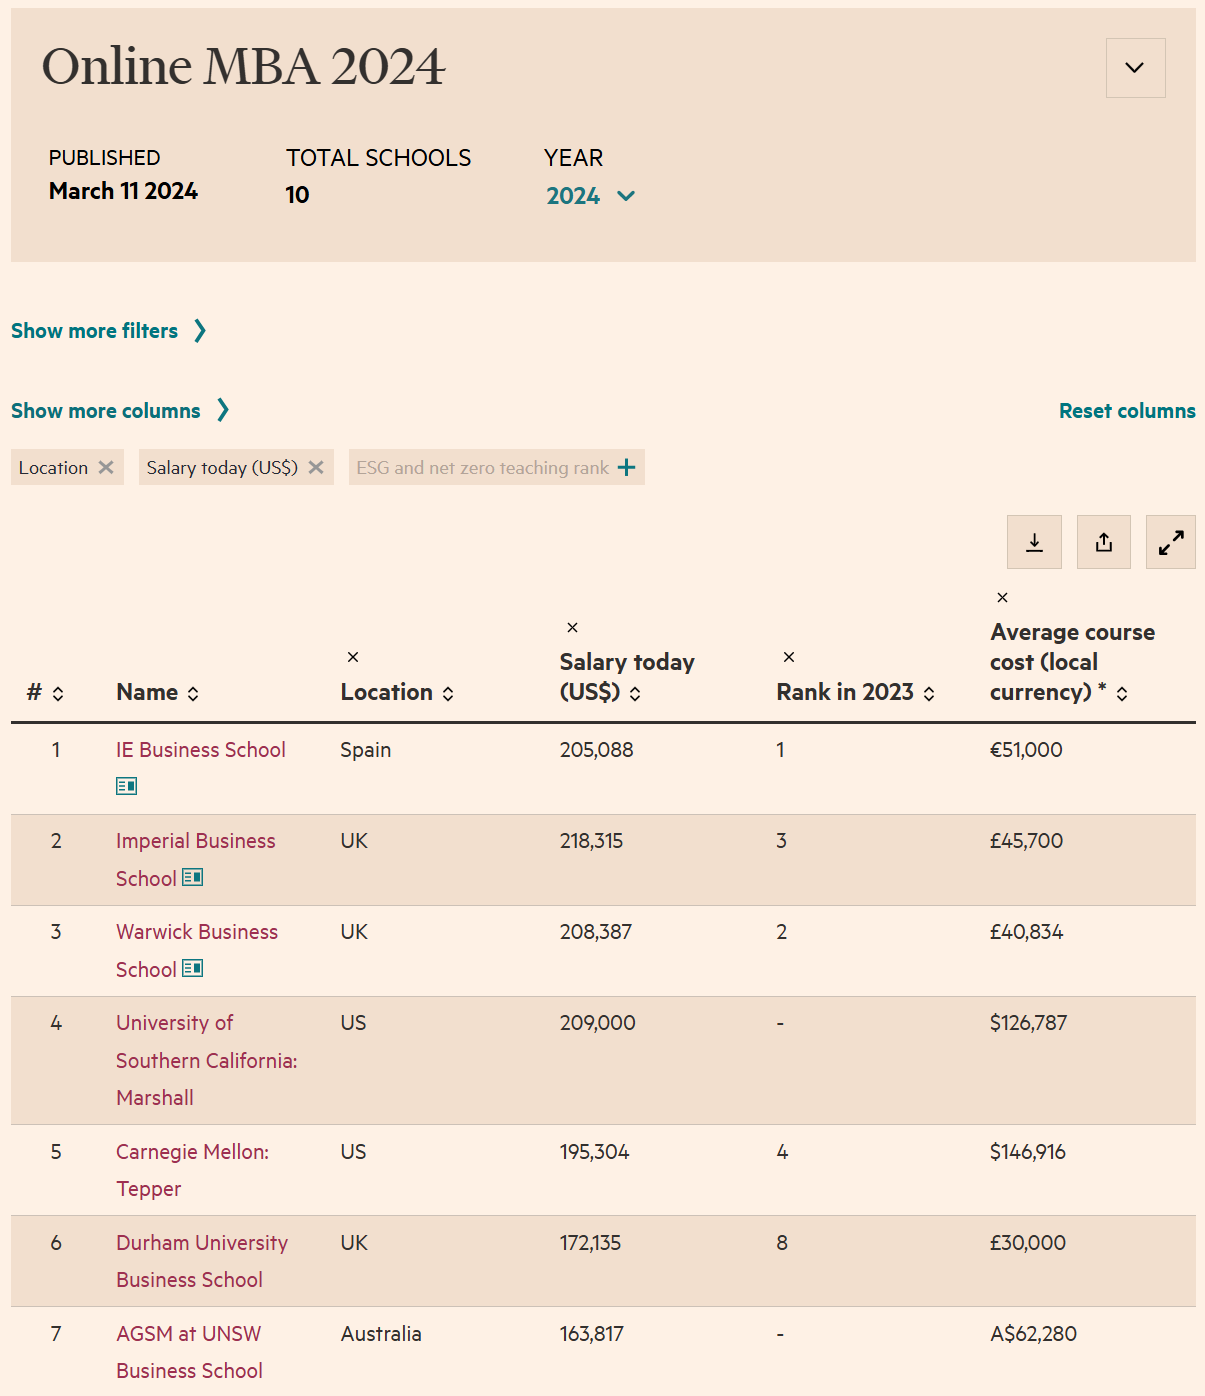
Task: Open Imperial Business School profile icon
Action: pos(193,877)
